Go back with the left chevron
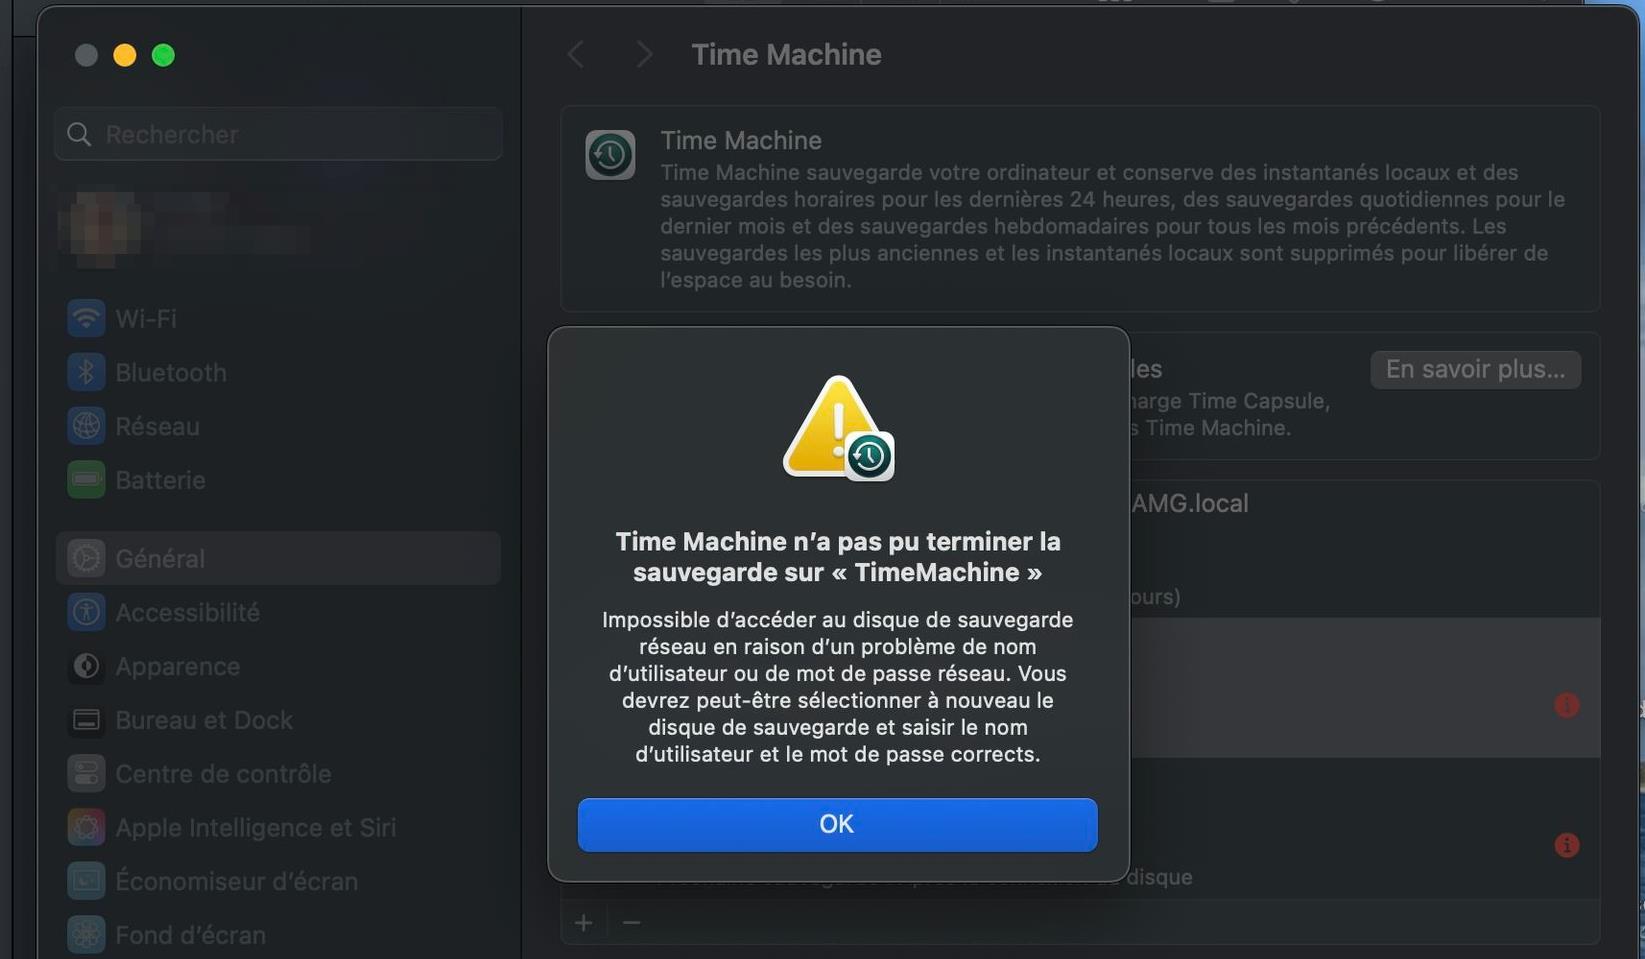Viewport: 1645px width, 959px height. [x=576, y=55]
